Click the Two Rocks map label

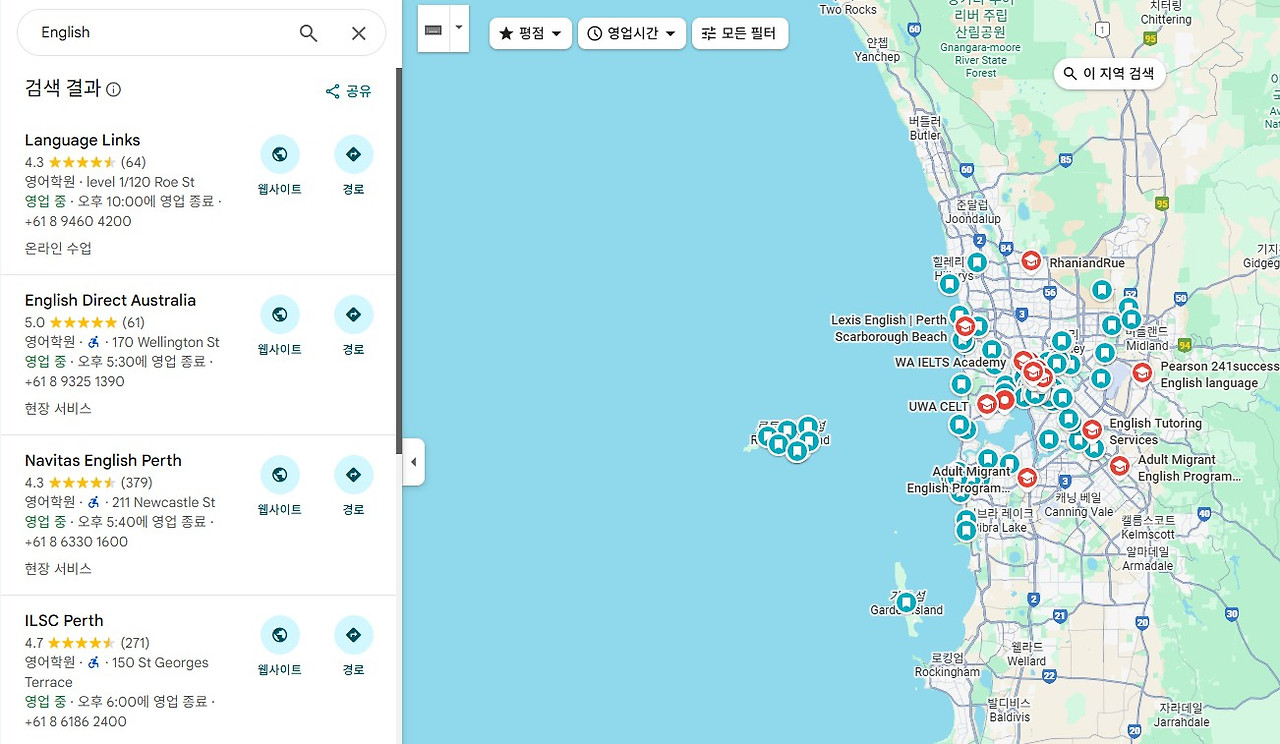pyautogui.click(x=848, y=10)
